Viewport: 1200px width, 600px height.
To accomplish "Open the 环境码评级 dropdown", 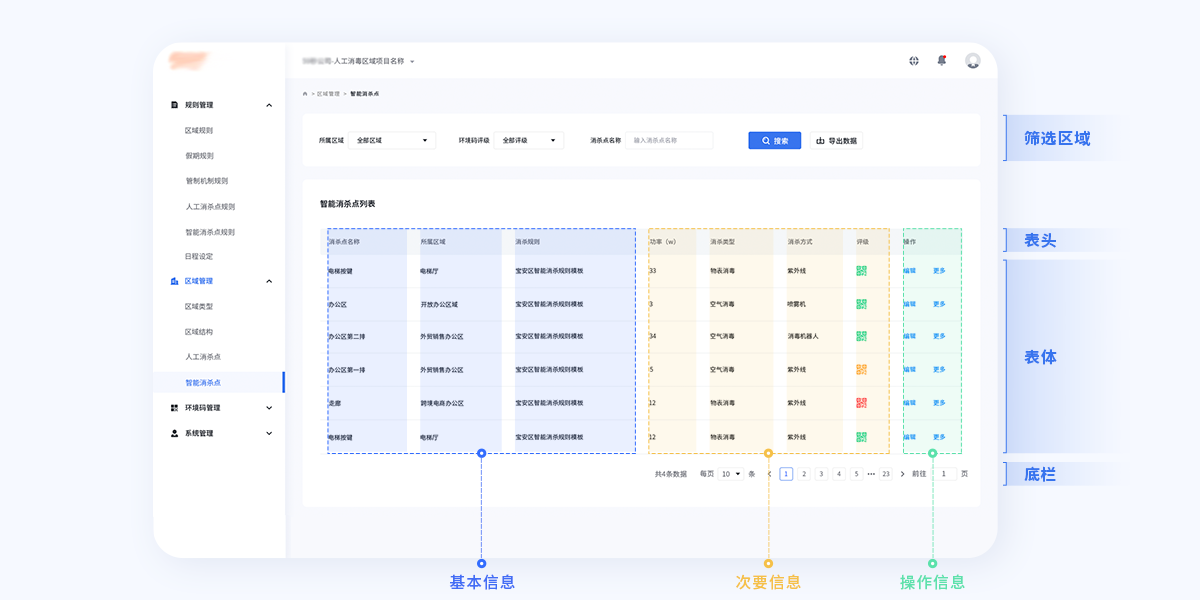I will pos(530,141).
